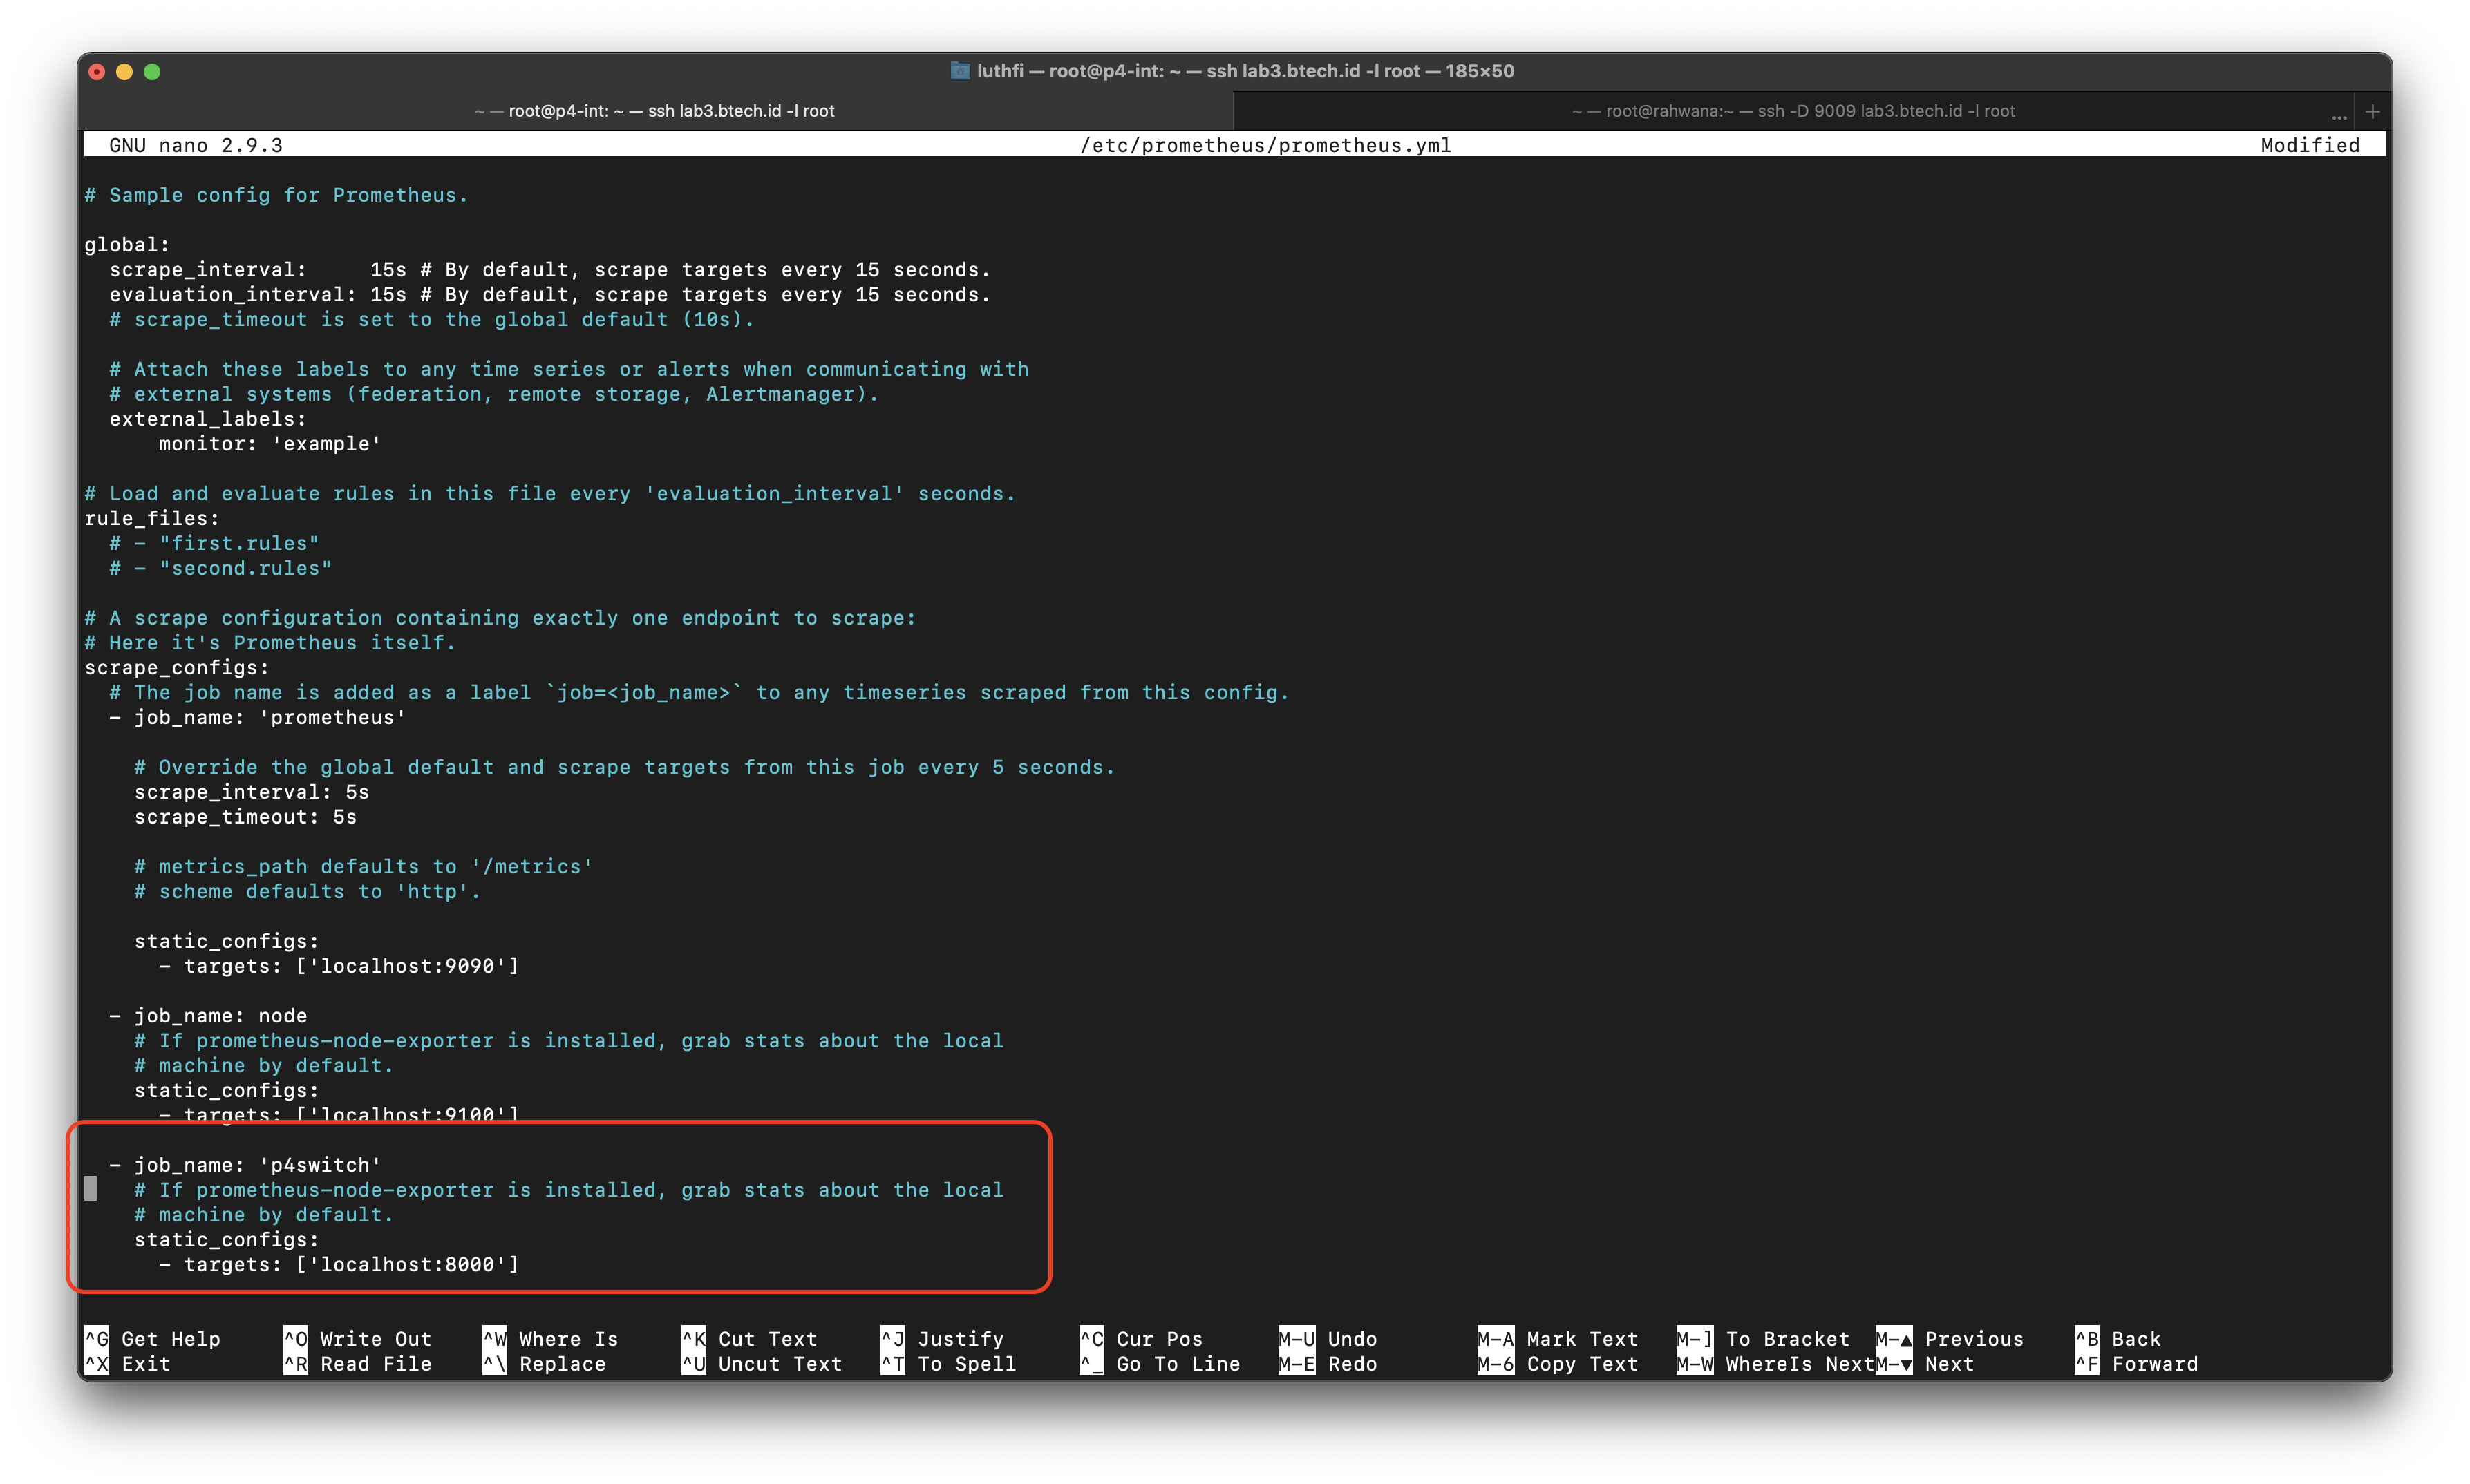The image size is (2470, 1484).
Task: Click the M-6 Copy Text shortcut
Action: 1558,1364
